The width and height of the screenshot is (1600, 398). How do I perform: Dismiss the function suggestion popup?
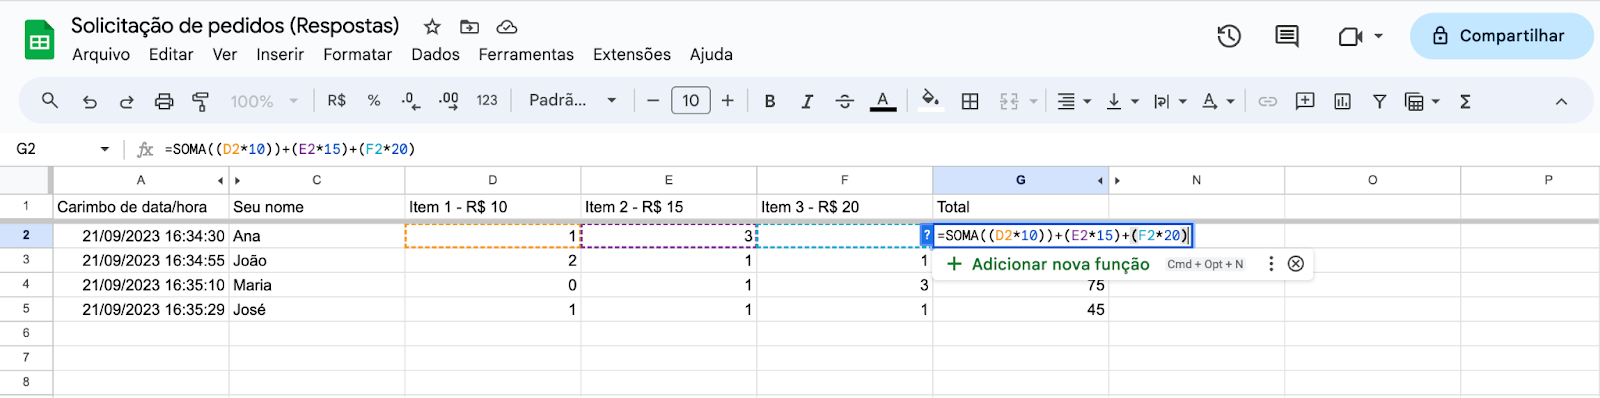1296,264
